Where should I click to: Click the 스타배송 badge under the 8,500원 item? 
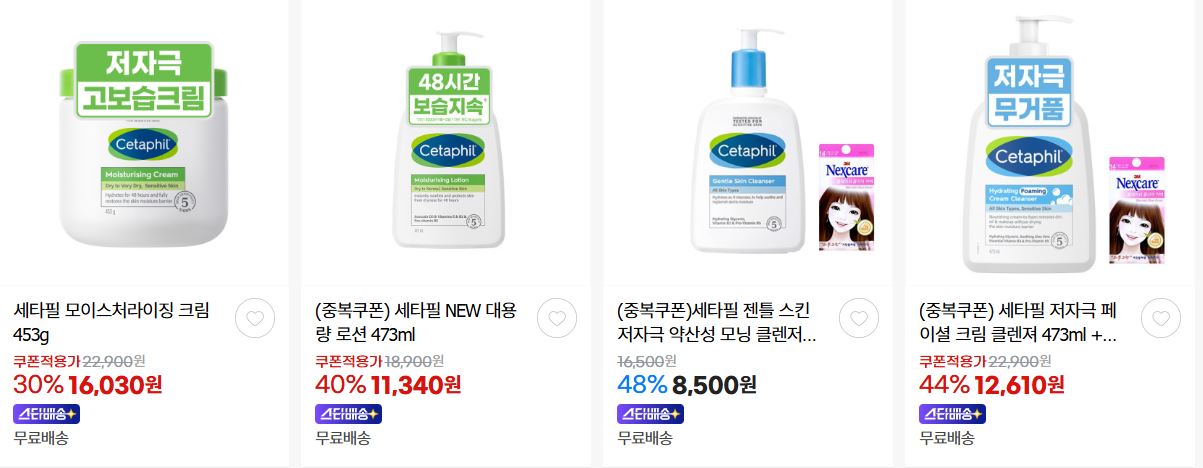(650, 413)
